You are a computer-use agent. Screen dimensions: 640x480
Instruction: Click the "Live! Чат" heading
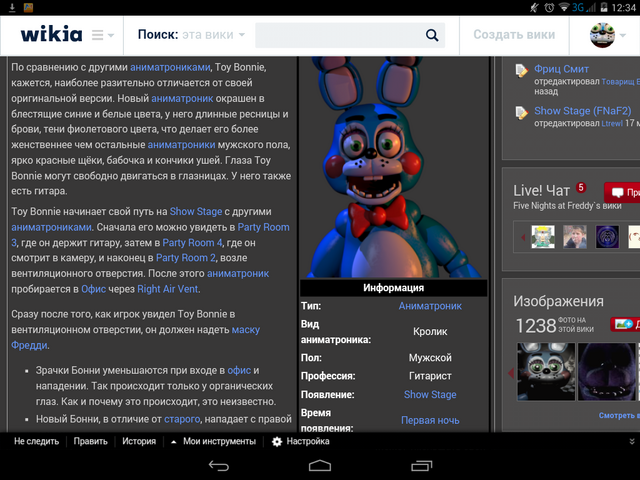pyautogui.click(x=541, y=191)
